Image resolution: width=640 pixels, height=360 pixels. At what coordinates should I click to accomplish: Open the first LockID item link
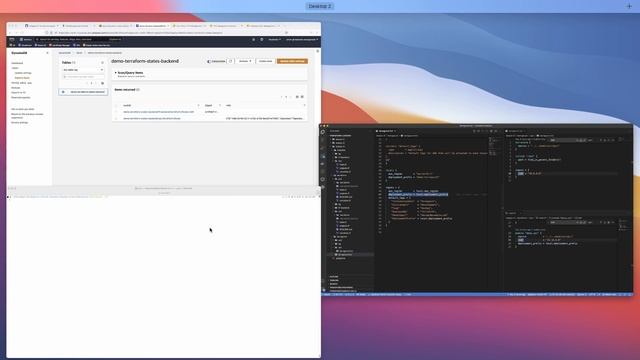click(159, 112)
